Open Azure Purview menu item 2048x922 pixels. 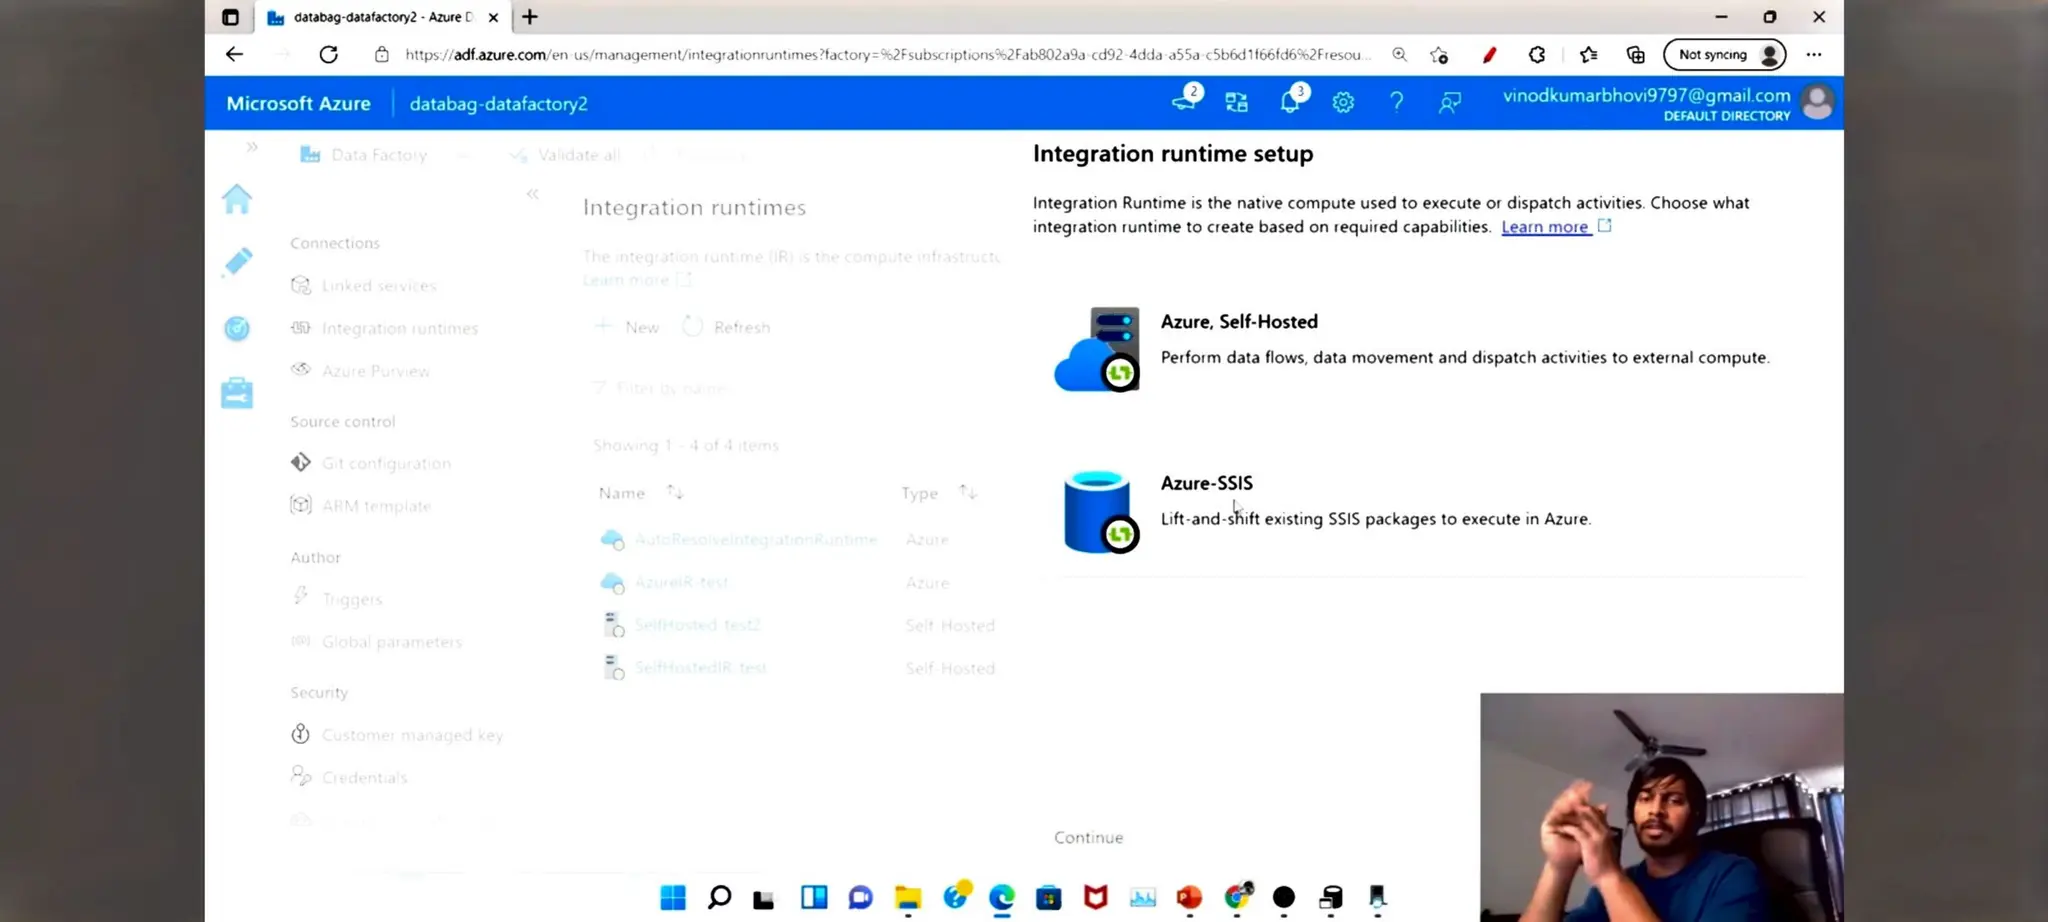click(x=375, y=371)
